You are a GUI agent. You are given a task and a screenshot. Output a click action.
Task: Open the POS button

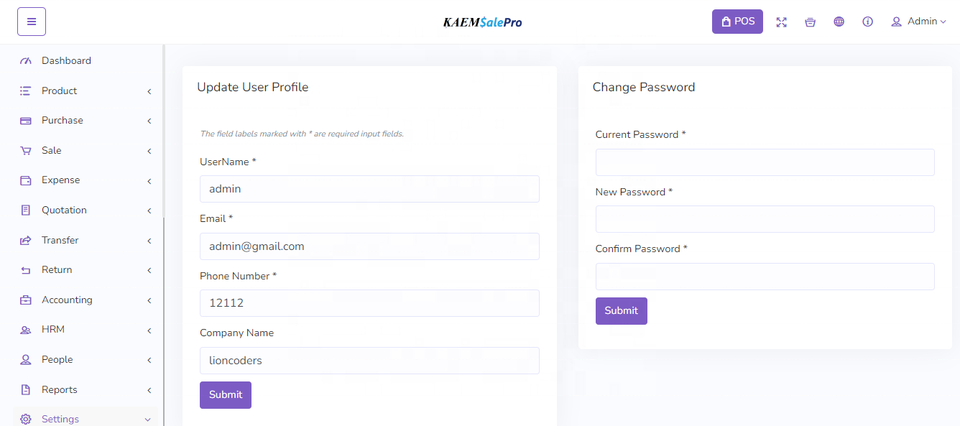click(737, 22)
